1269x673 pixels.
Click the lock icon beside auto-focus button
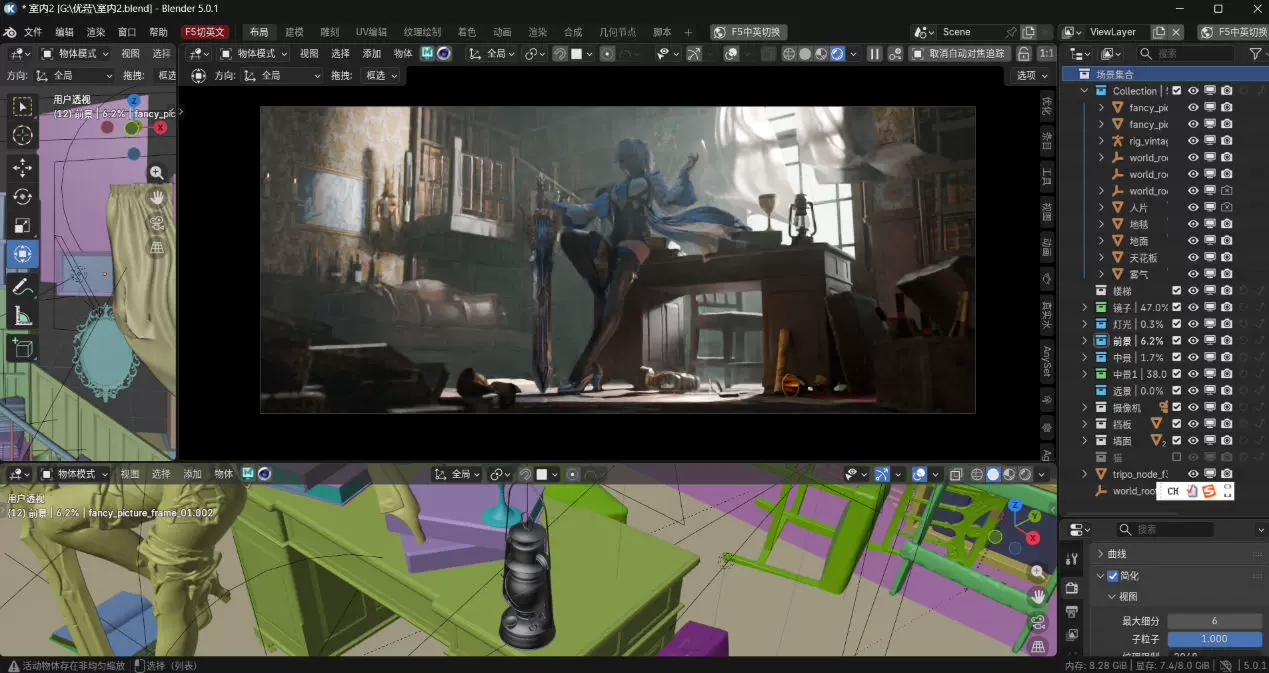pos(1025,54)
